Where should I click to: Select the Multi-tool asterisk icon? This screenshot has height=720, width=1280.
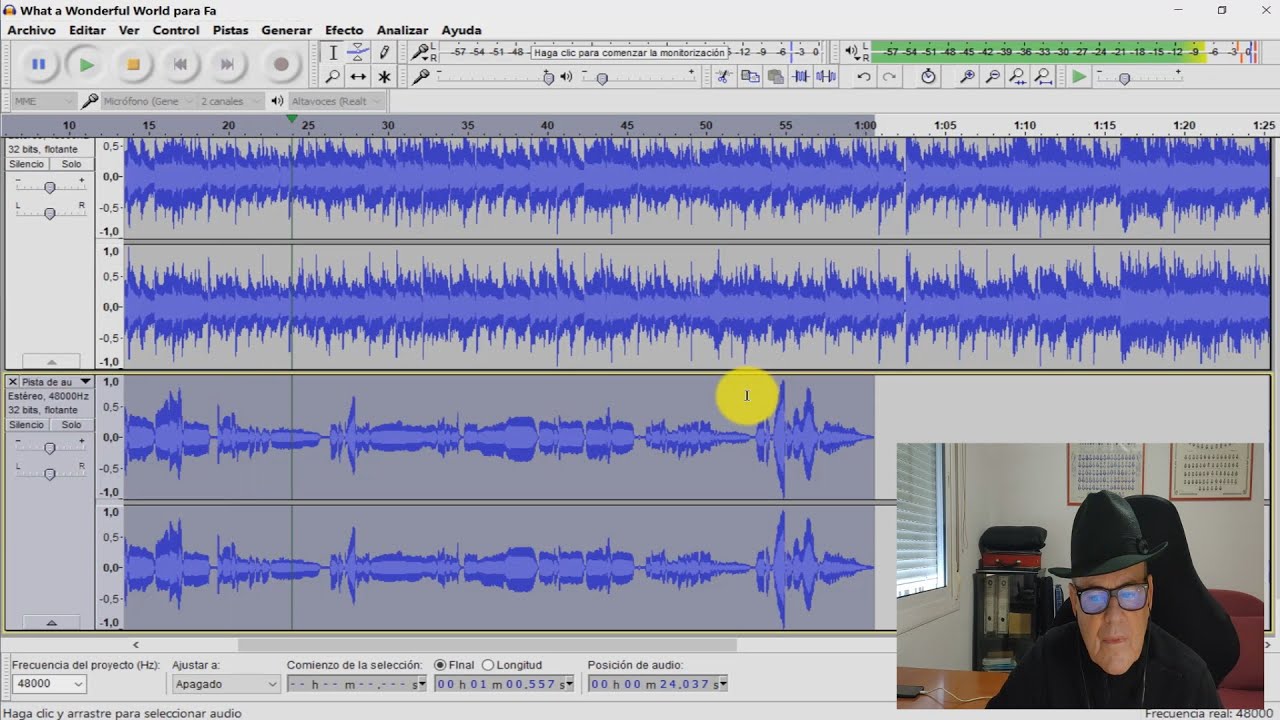coord(384,76)
